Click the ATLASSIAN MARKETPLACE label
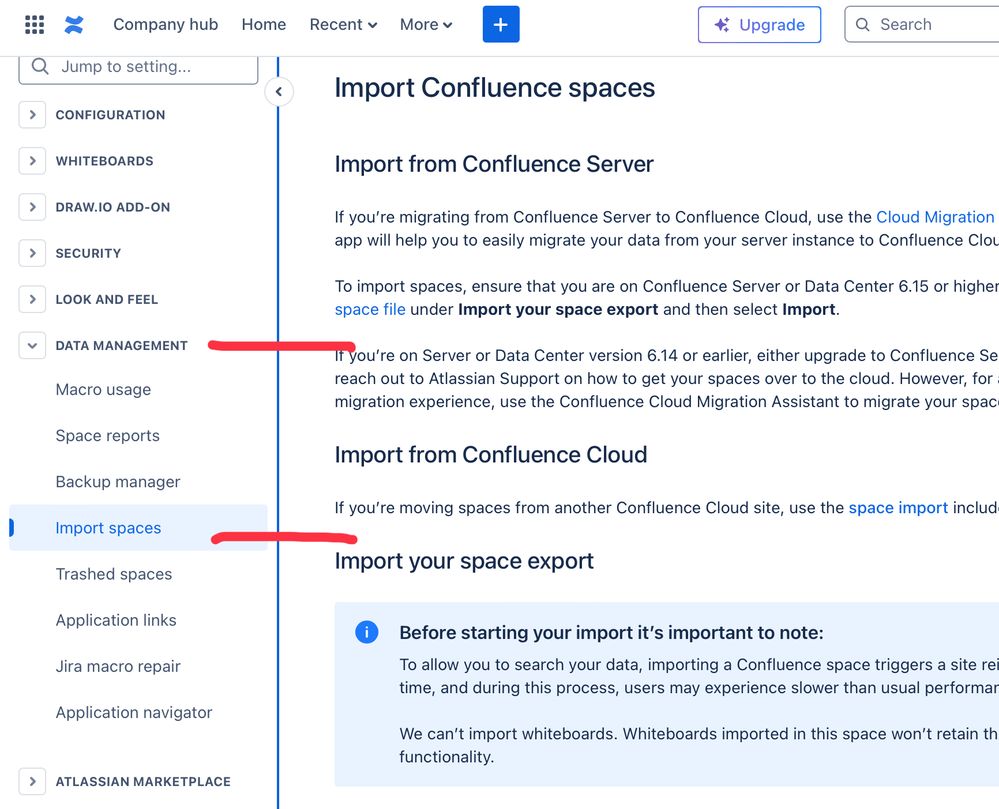 tap(143, 782)
